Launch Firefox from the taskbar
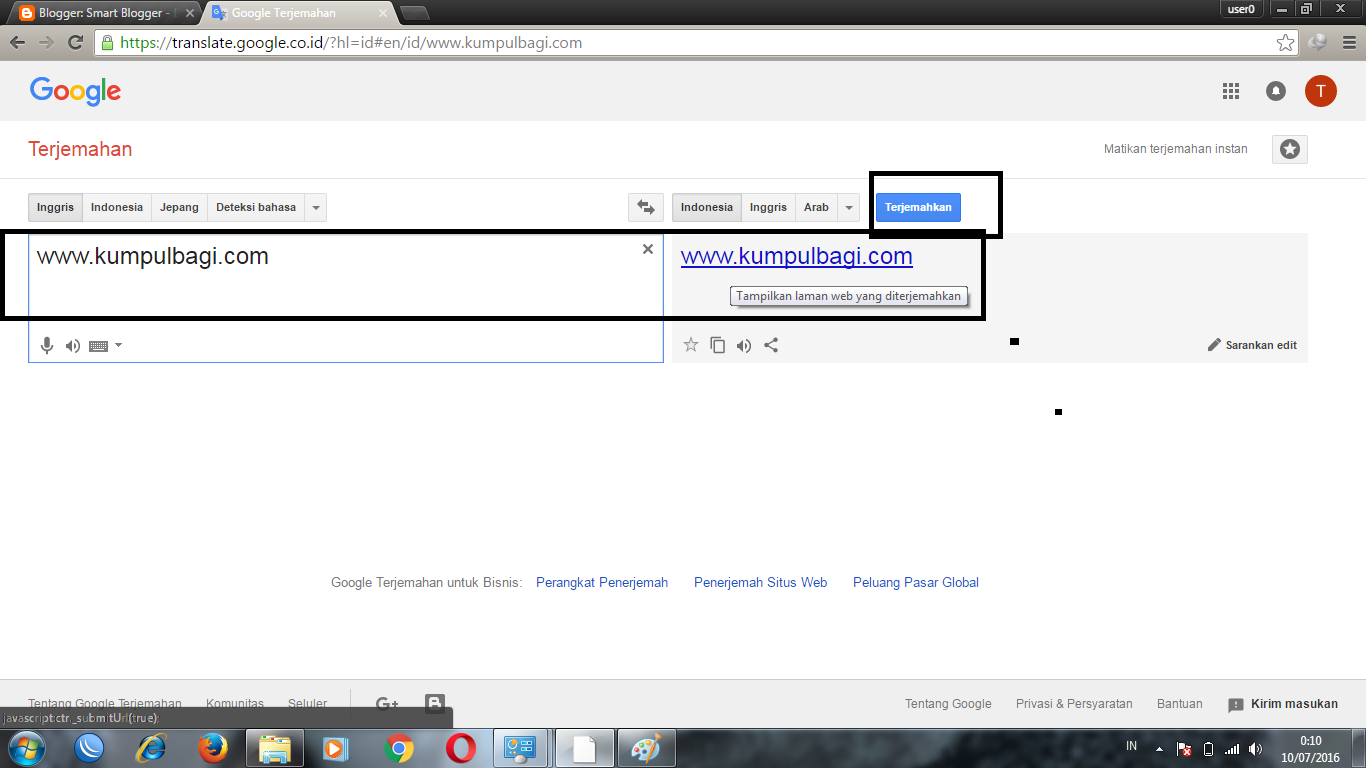Viewport: 1366px width, 768px height. click(213, 748)
